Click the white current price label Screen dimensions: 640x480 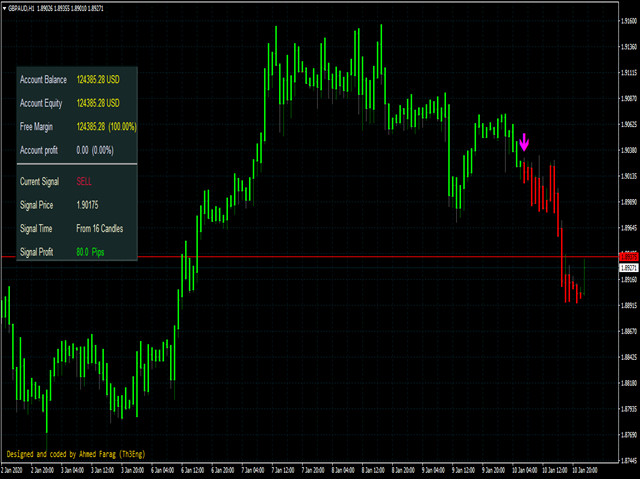pyautogui.click(x=628, y=268)
